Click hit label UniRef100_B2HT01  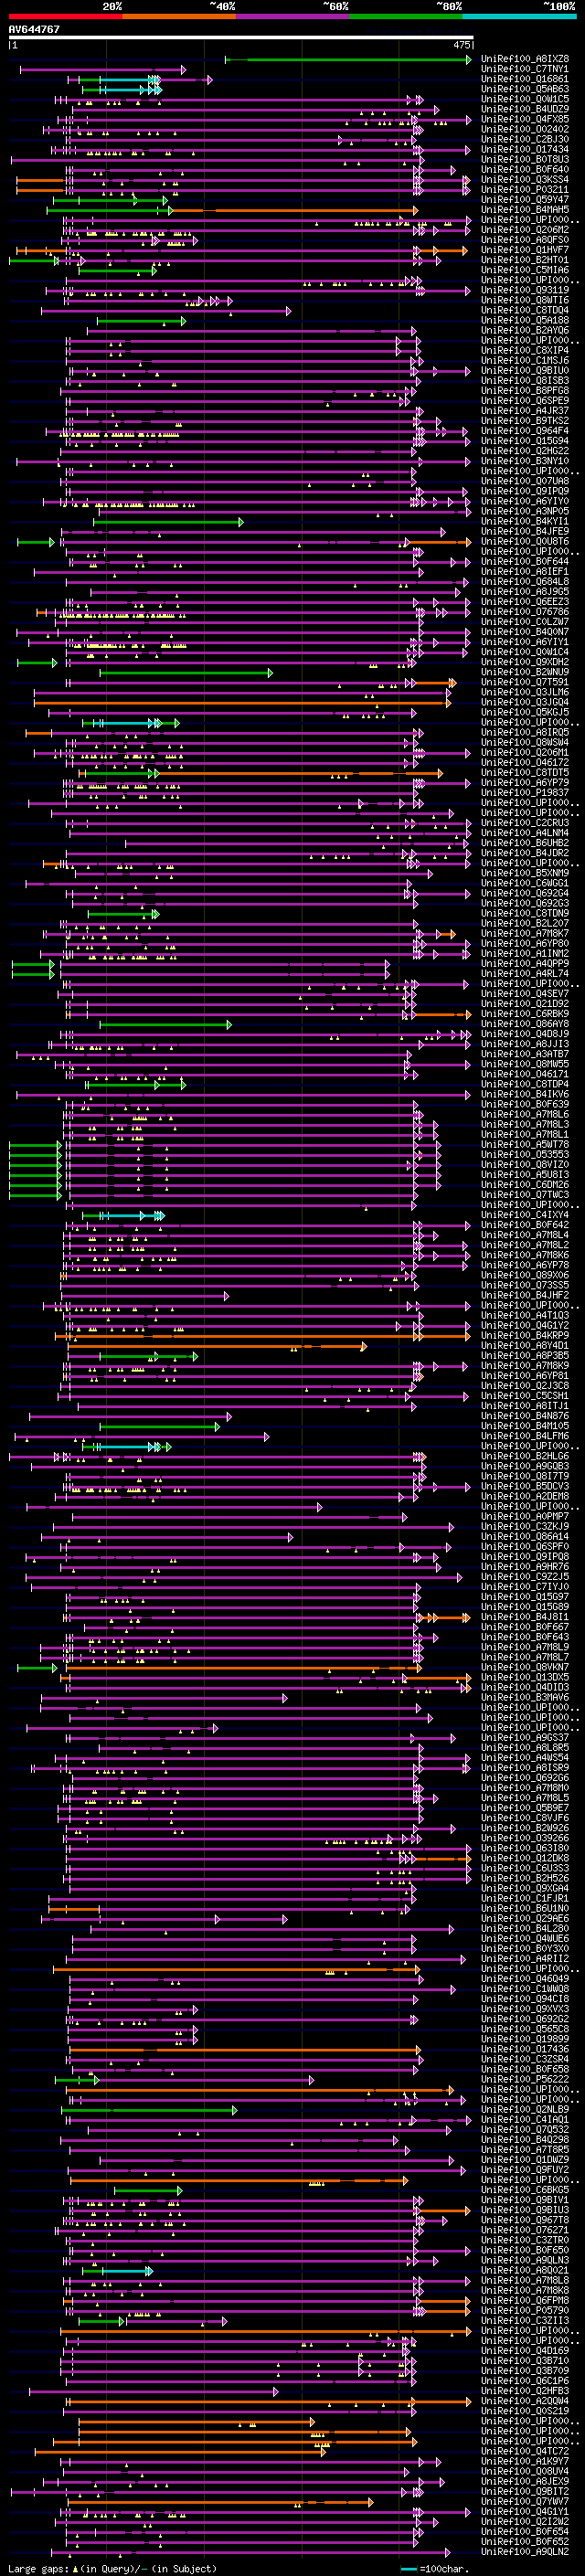point(525,260)
